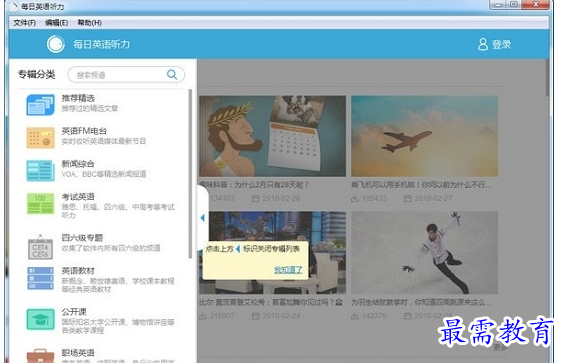Image resolution: width=562 pixels, height=363 pixels.
Task: Click the 专辑分类 panel heading
Action: coord(37,75)
